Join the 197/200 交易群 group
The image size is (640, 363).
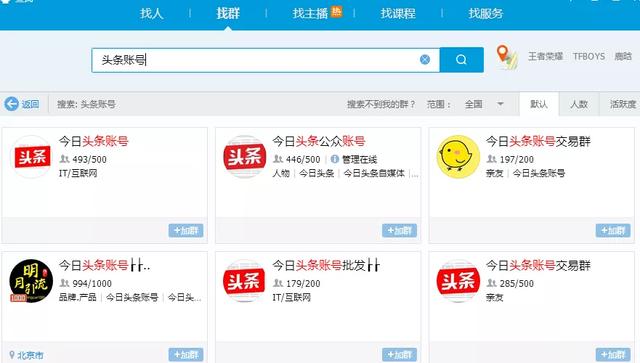coord(613,231)
